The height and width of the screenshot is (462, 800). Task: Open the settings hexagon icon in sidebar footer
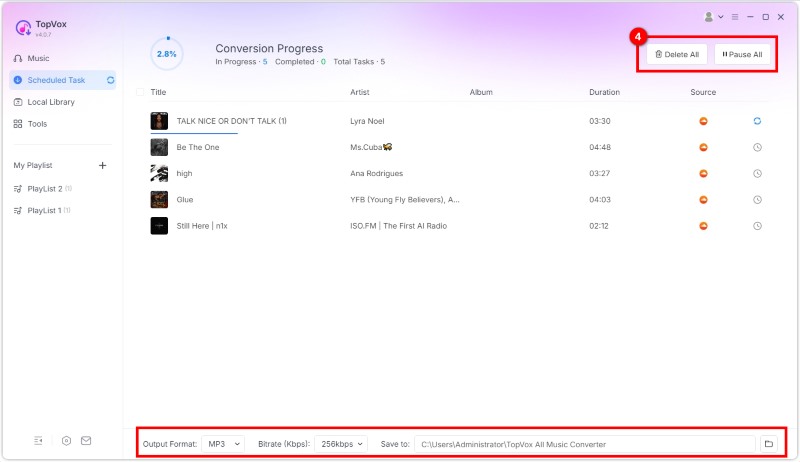tap(66, 440)
